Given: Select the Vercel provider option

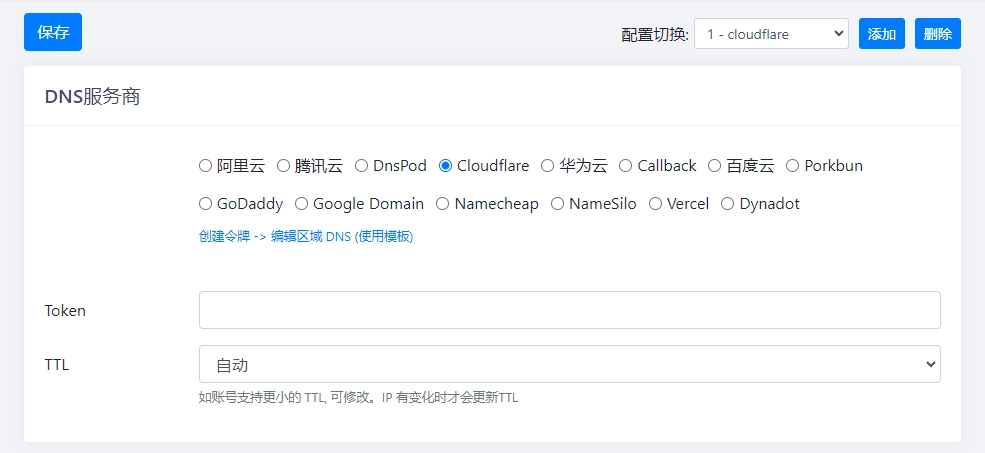Looking at the screenshot, I should pos(656,204).
